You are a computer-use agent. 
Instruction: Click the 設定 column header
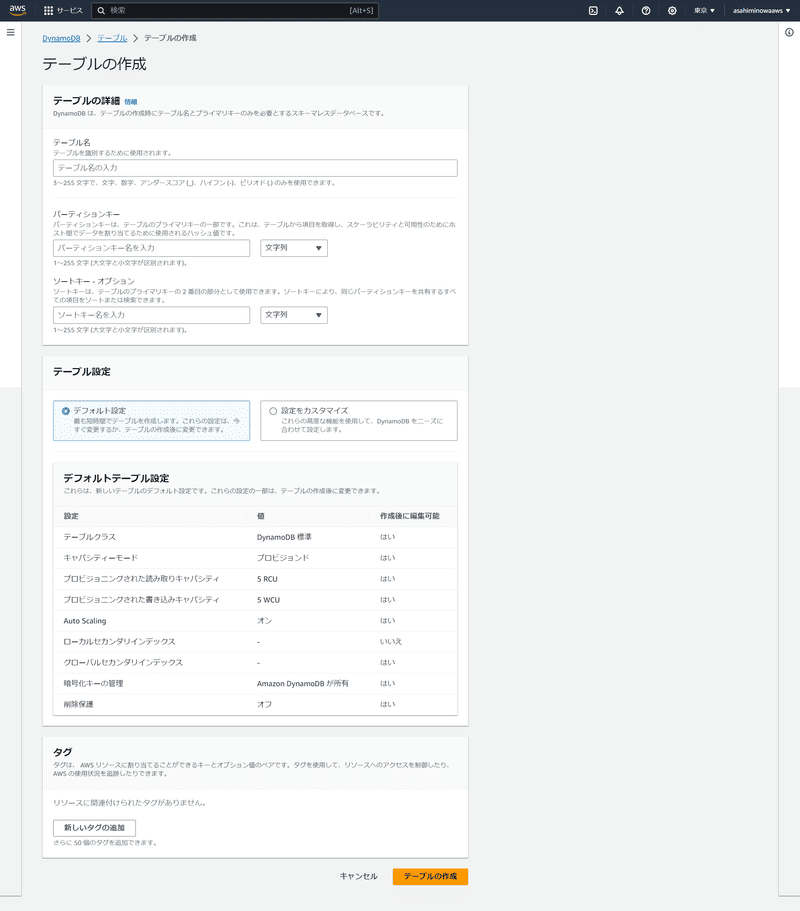(x=71, y=516)
